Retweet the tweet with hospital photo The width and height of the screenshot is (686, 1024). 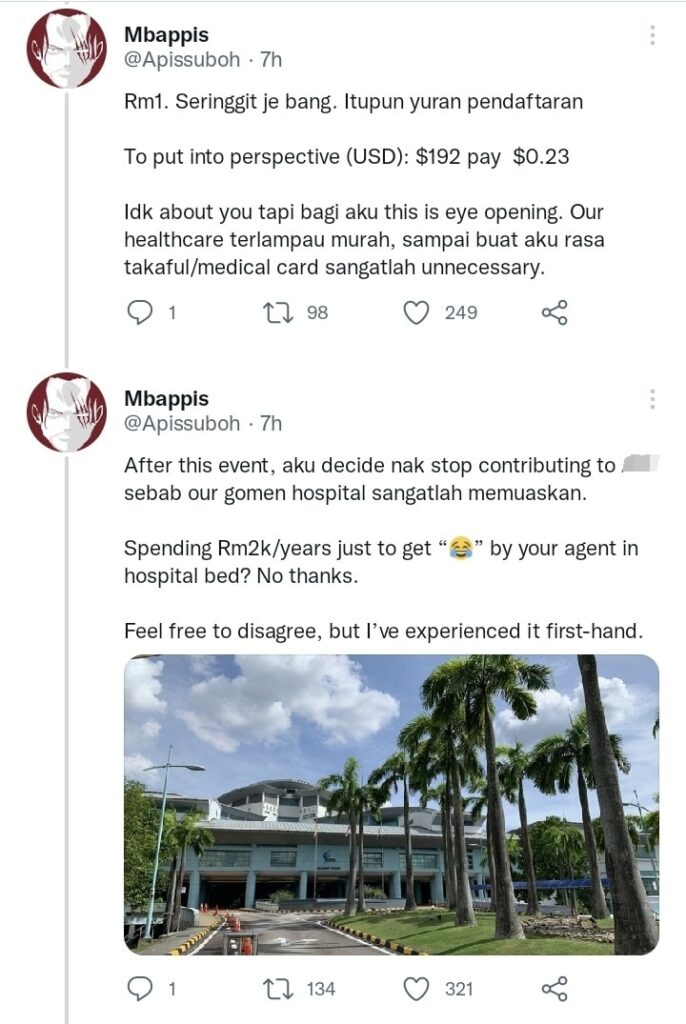tap(277, 989)
